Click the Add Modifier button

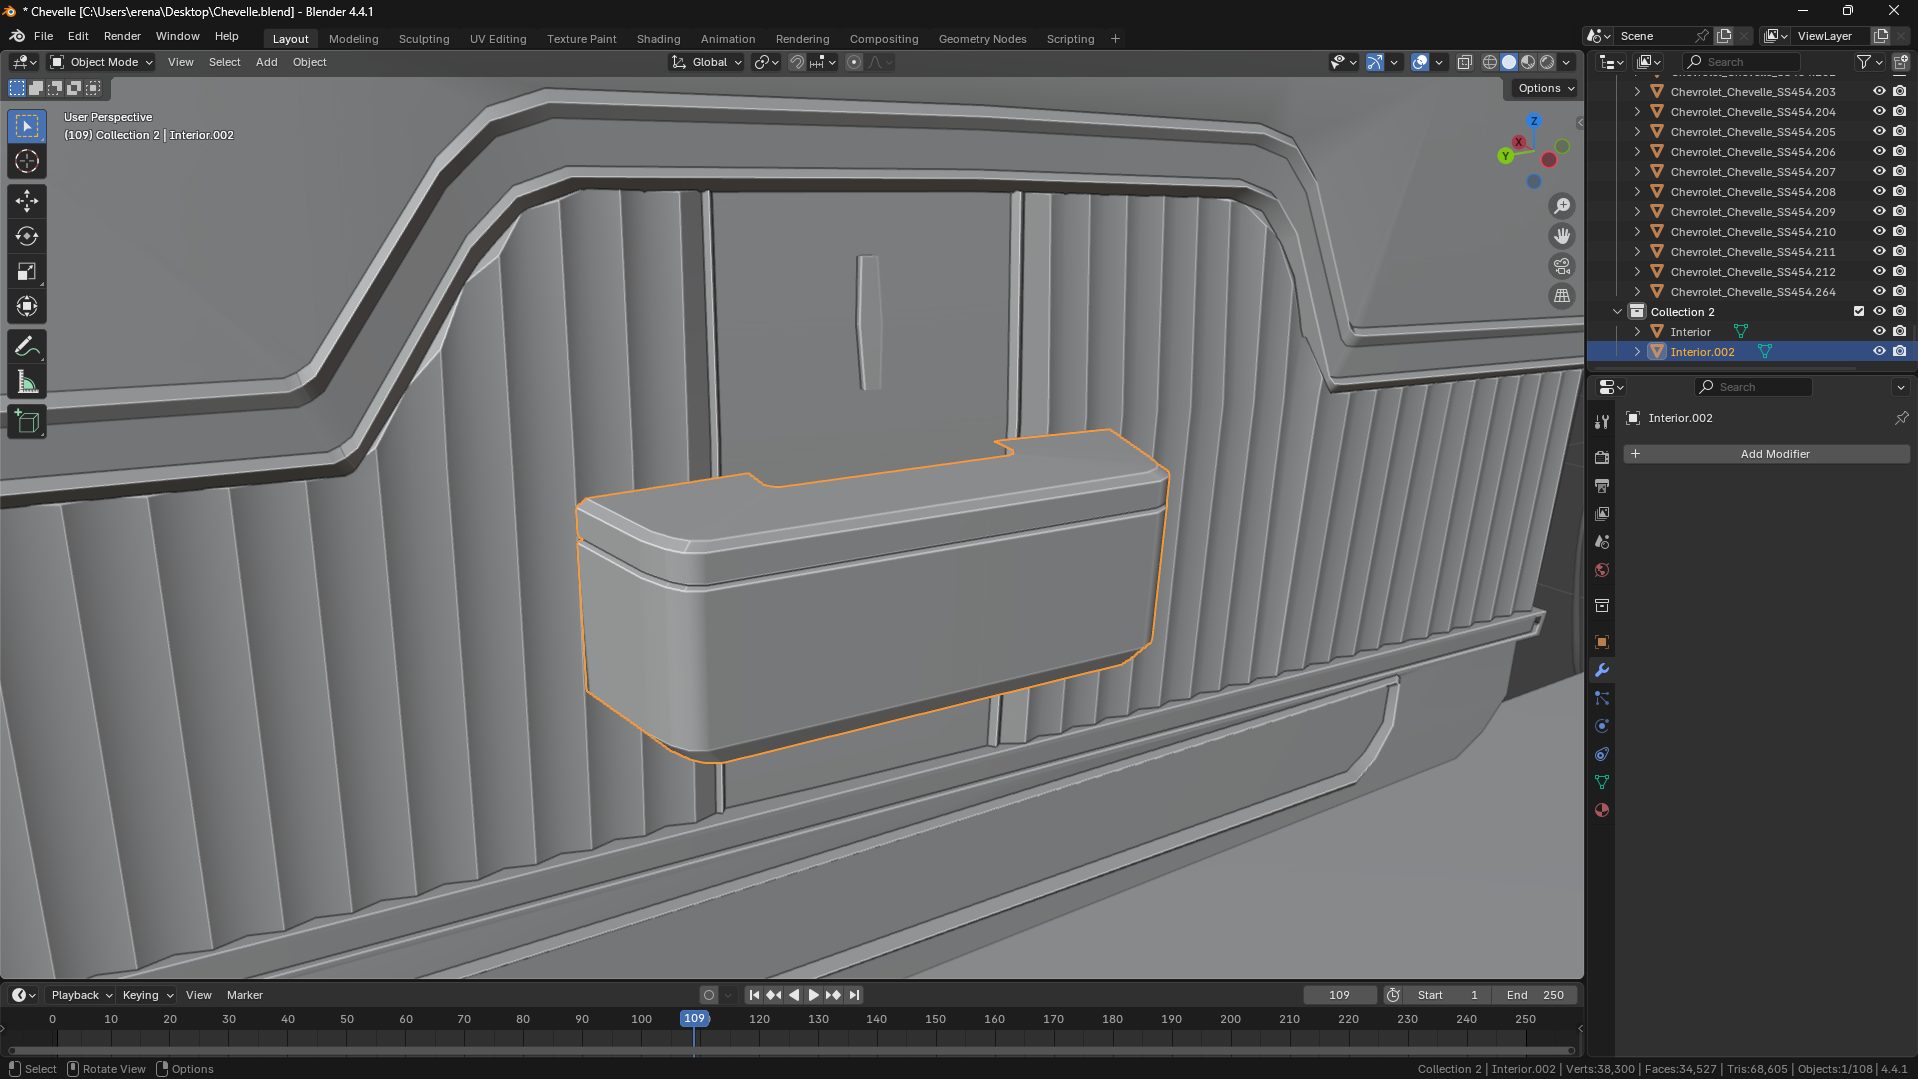pyautogui.click(x=1767, y=454)
